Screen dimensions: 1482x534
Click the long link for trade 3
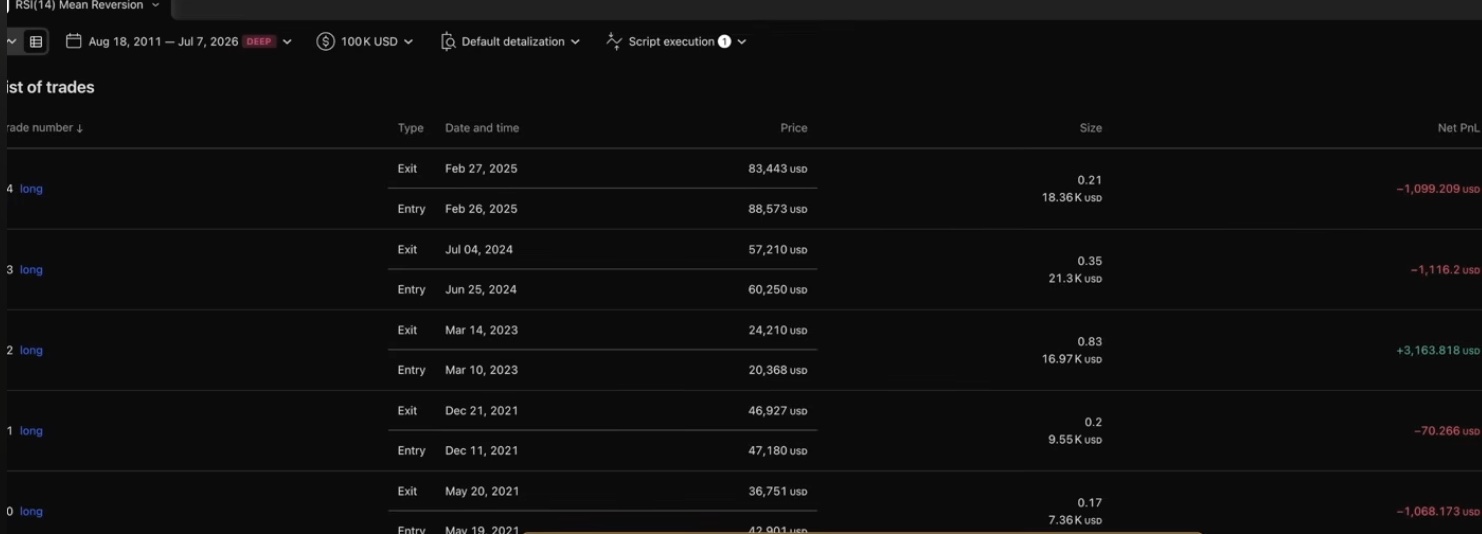tap(31, 270)
